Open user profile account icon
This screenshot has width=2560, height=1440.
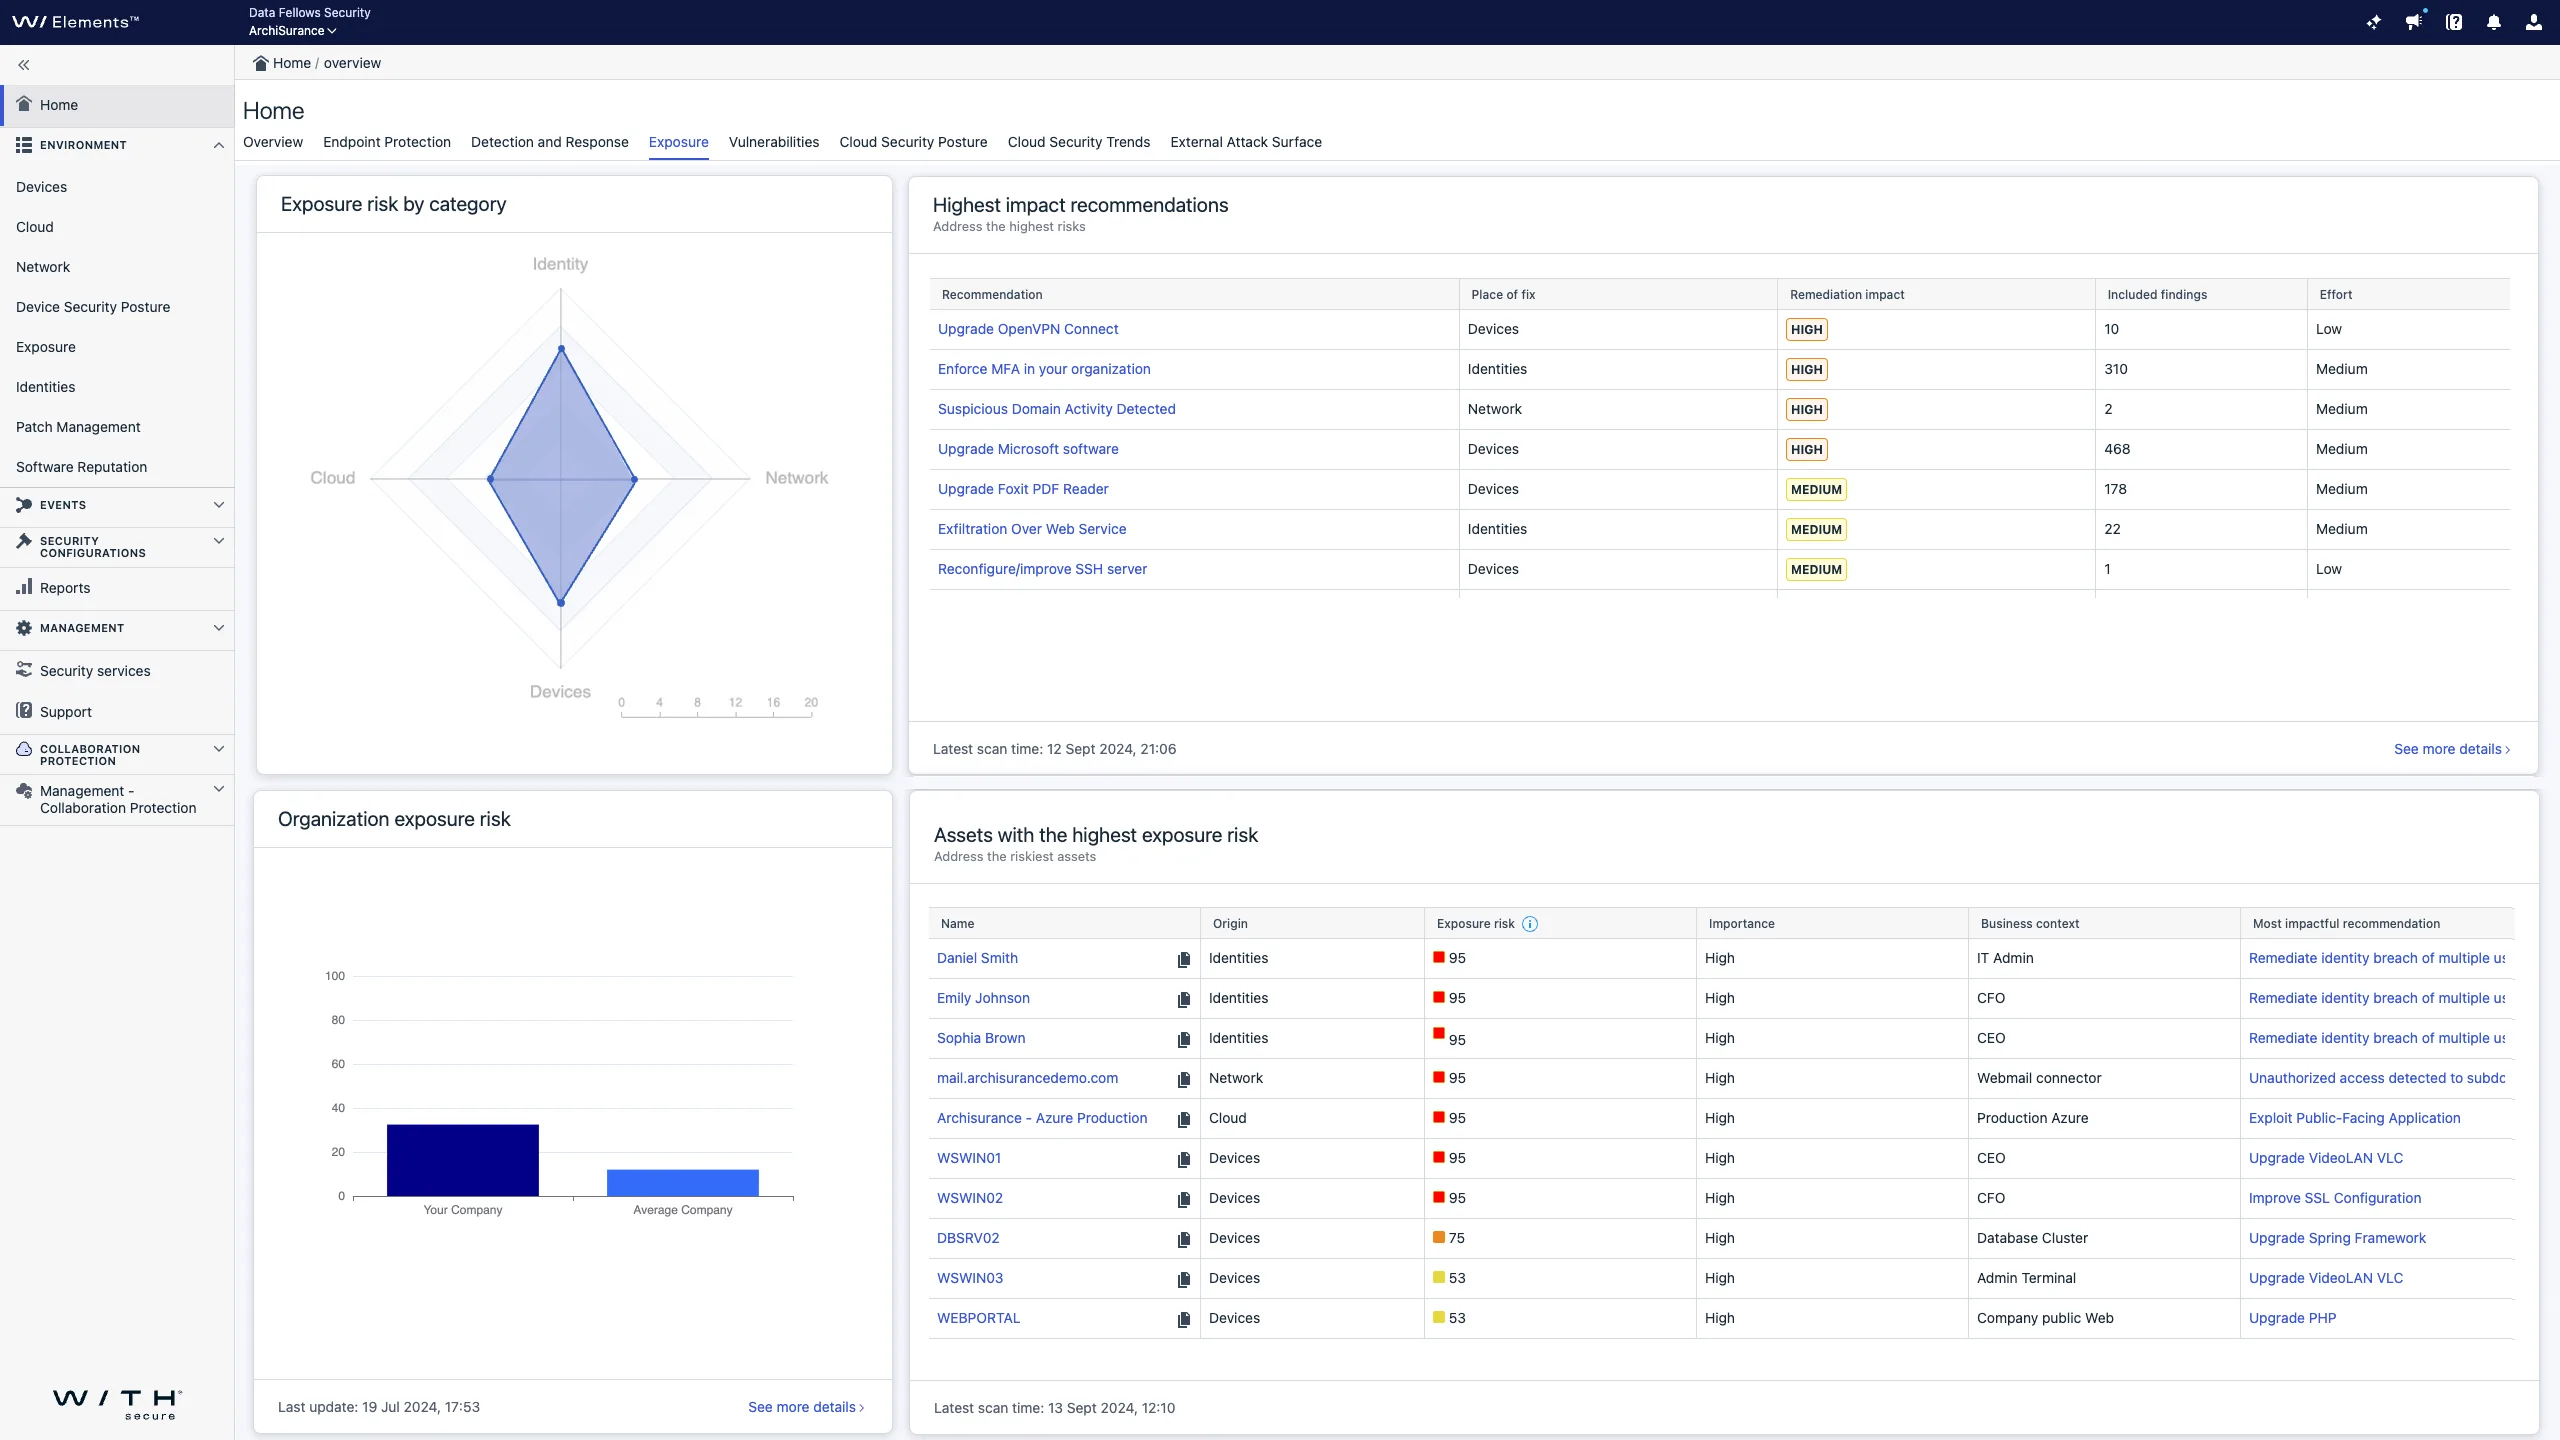pyautogui.click(x=2533, y=22)
